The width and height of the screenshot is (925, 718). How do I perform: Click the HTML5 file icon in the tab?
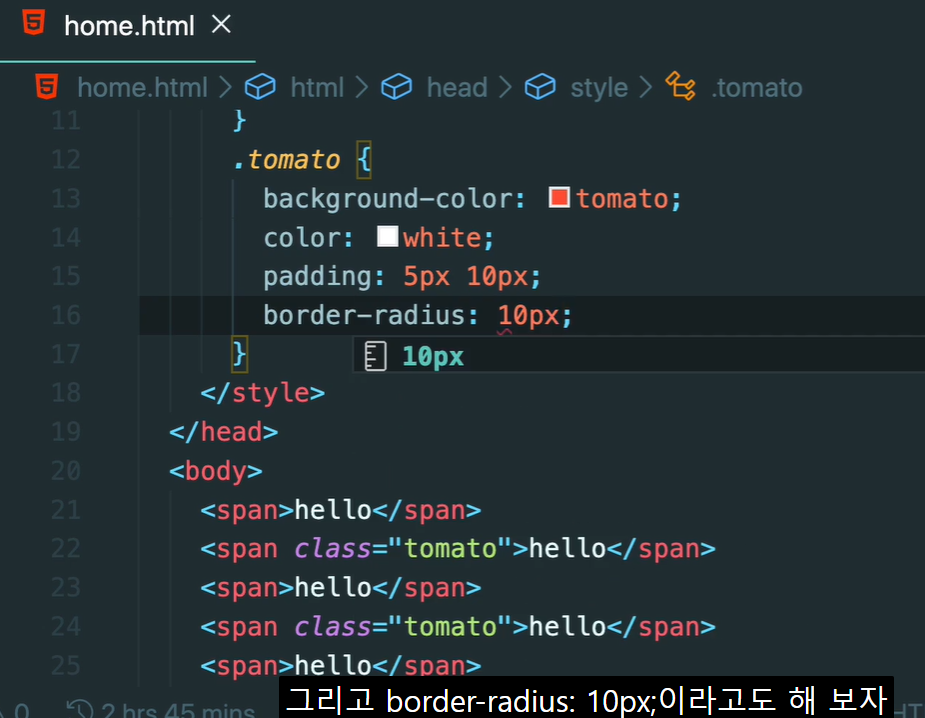34,23
